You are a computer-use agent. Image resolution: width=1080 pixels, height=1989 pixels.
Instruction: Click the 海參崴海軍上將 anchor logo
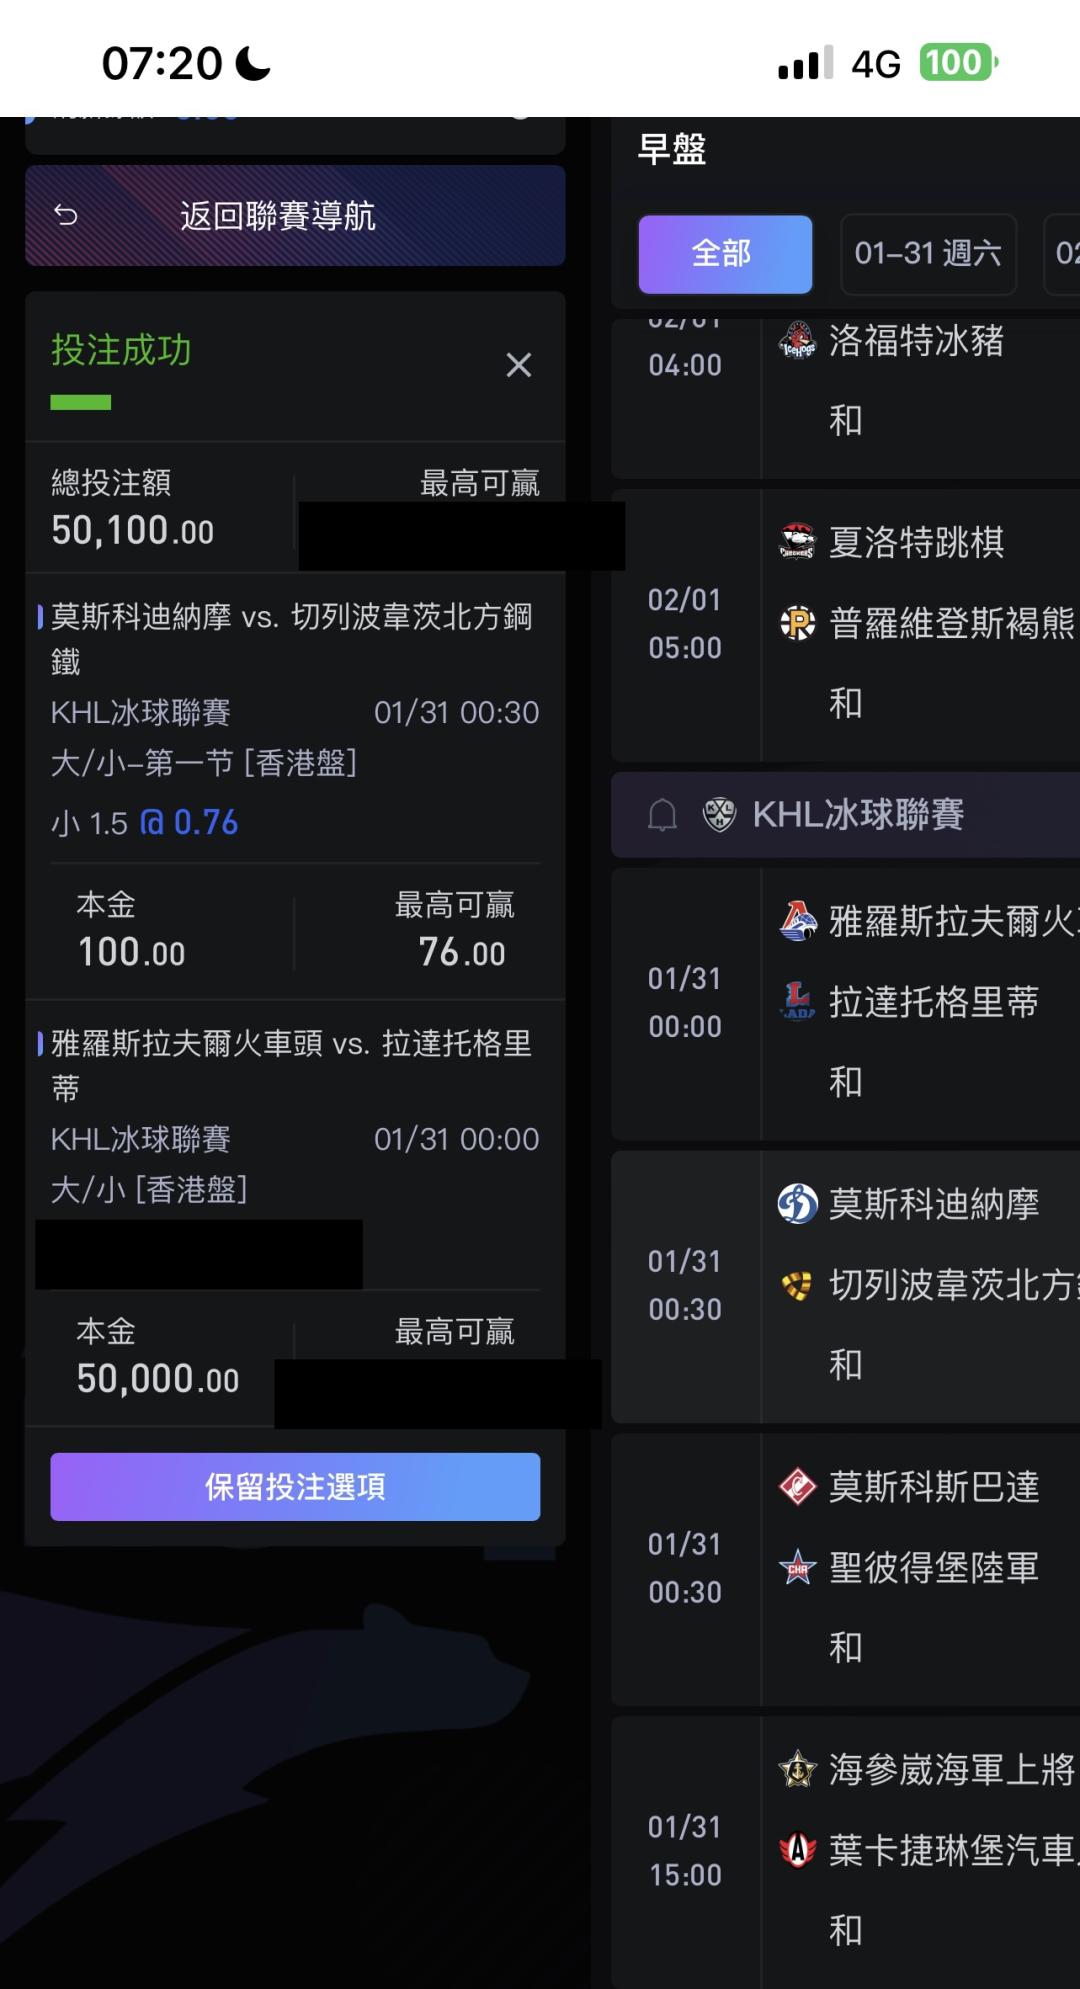tap(797, 1769)
